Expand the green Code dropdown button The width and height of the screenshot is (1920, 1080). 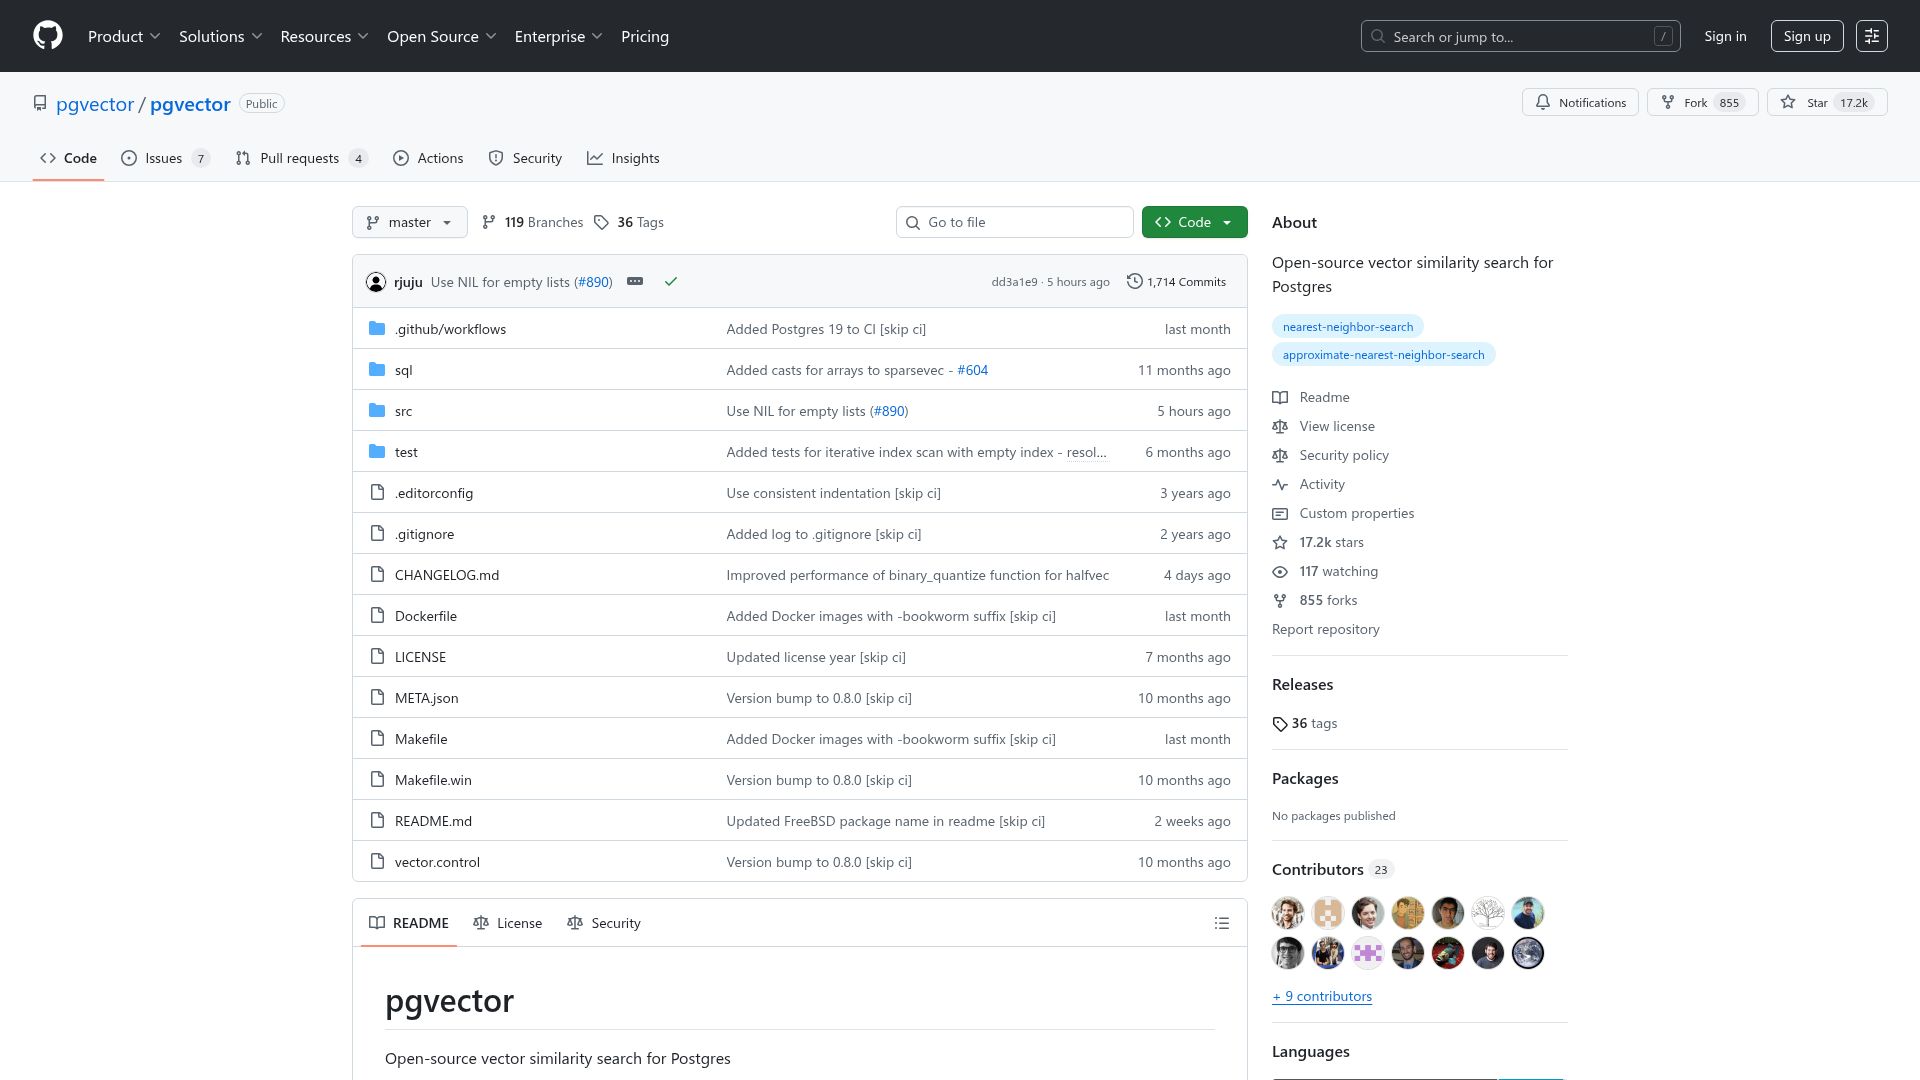point(1195,222)
